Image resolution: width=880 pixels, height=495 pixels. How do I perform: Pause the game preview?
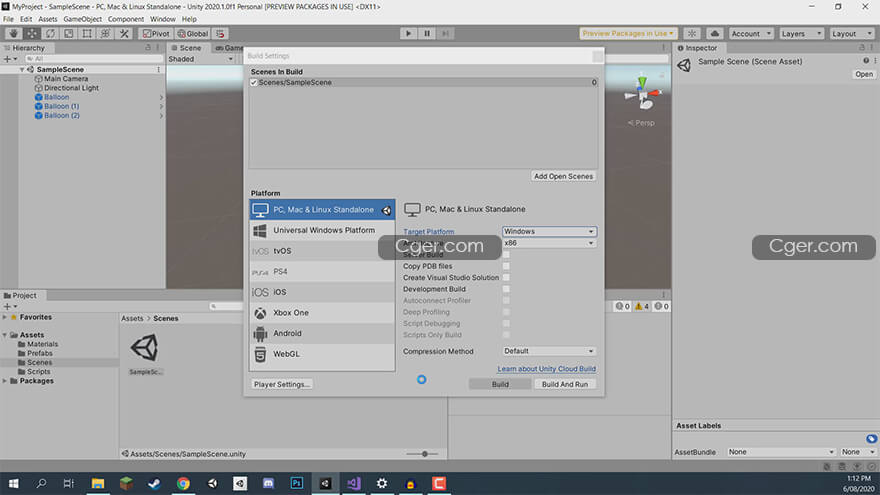tap(427, 34)
